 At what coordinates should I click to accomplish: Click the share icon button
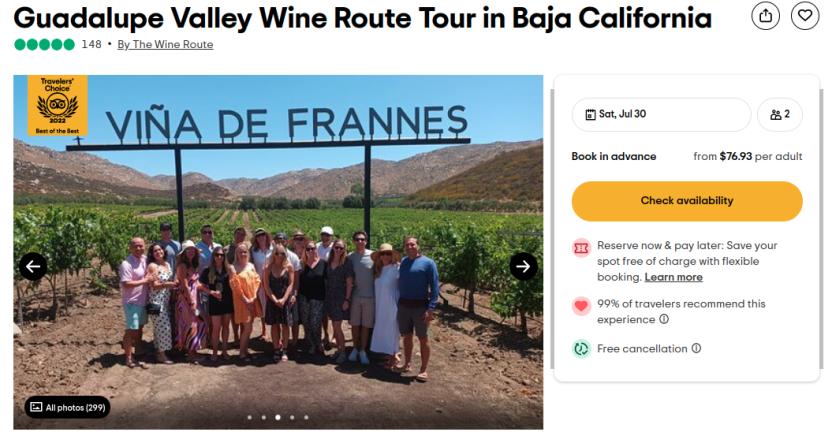[x=765, y=16]
